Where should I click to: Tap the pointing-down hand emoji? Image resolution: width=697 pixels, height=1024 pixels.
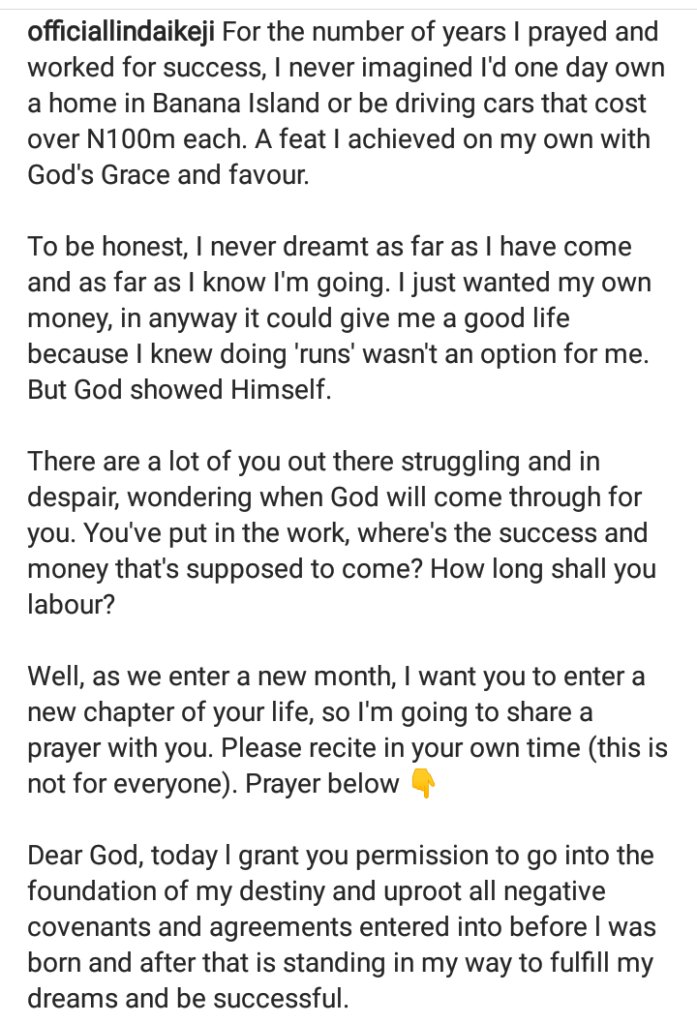422,784
